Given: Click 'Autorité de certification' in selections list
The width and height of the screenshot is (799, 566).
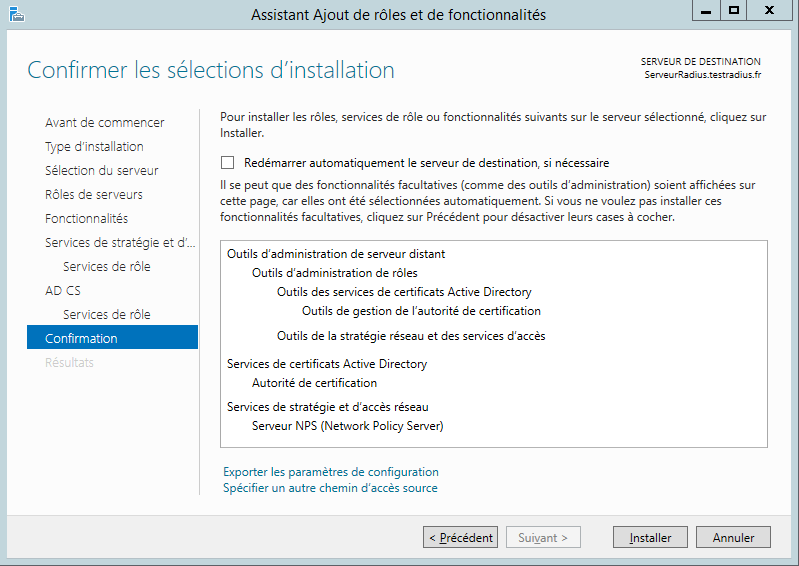Looking at the screenshot, I should tap(314, 383).
